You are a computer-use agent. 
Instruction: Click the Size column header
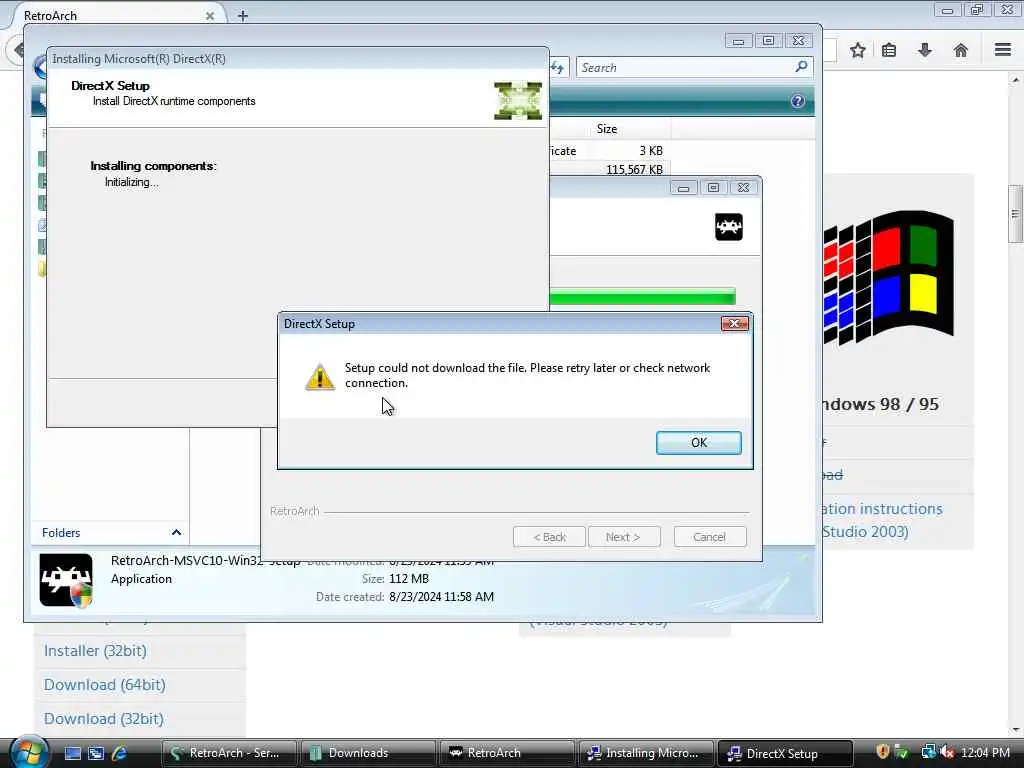tap(607, 129)
